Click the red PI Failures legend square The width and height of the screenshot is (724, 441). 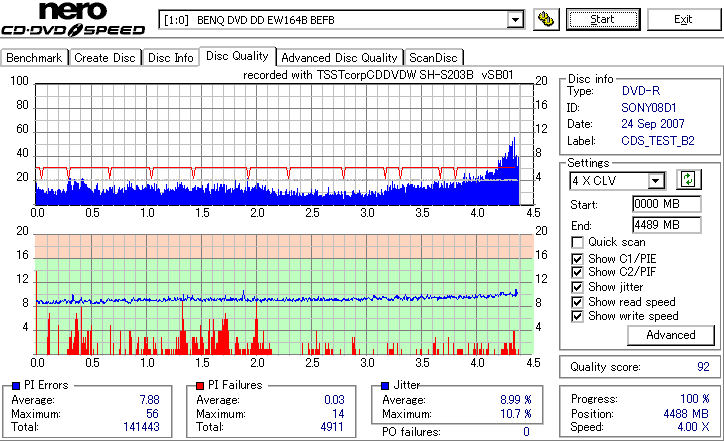200,386
